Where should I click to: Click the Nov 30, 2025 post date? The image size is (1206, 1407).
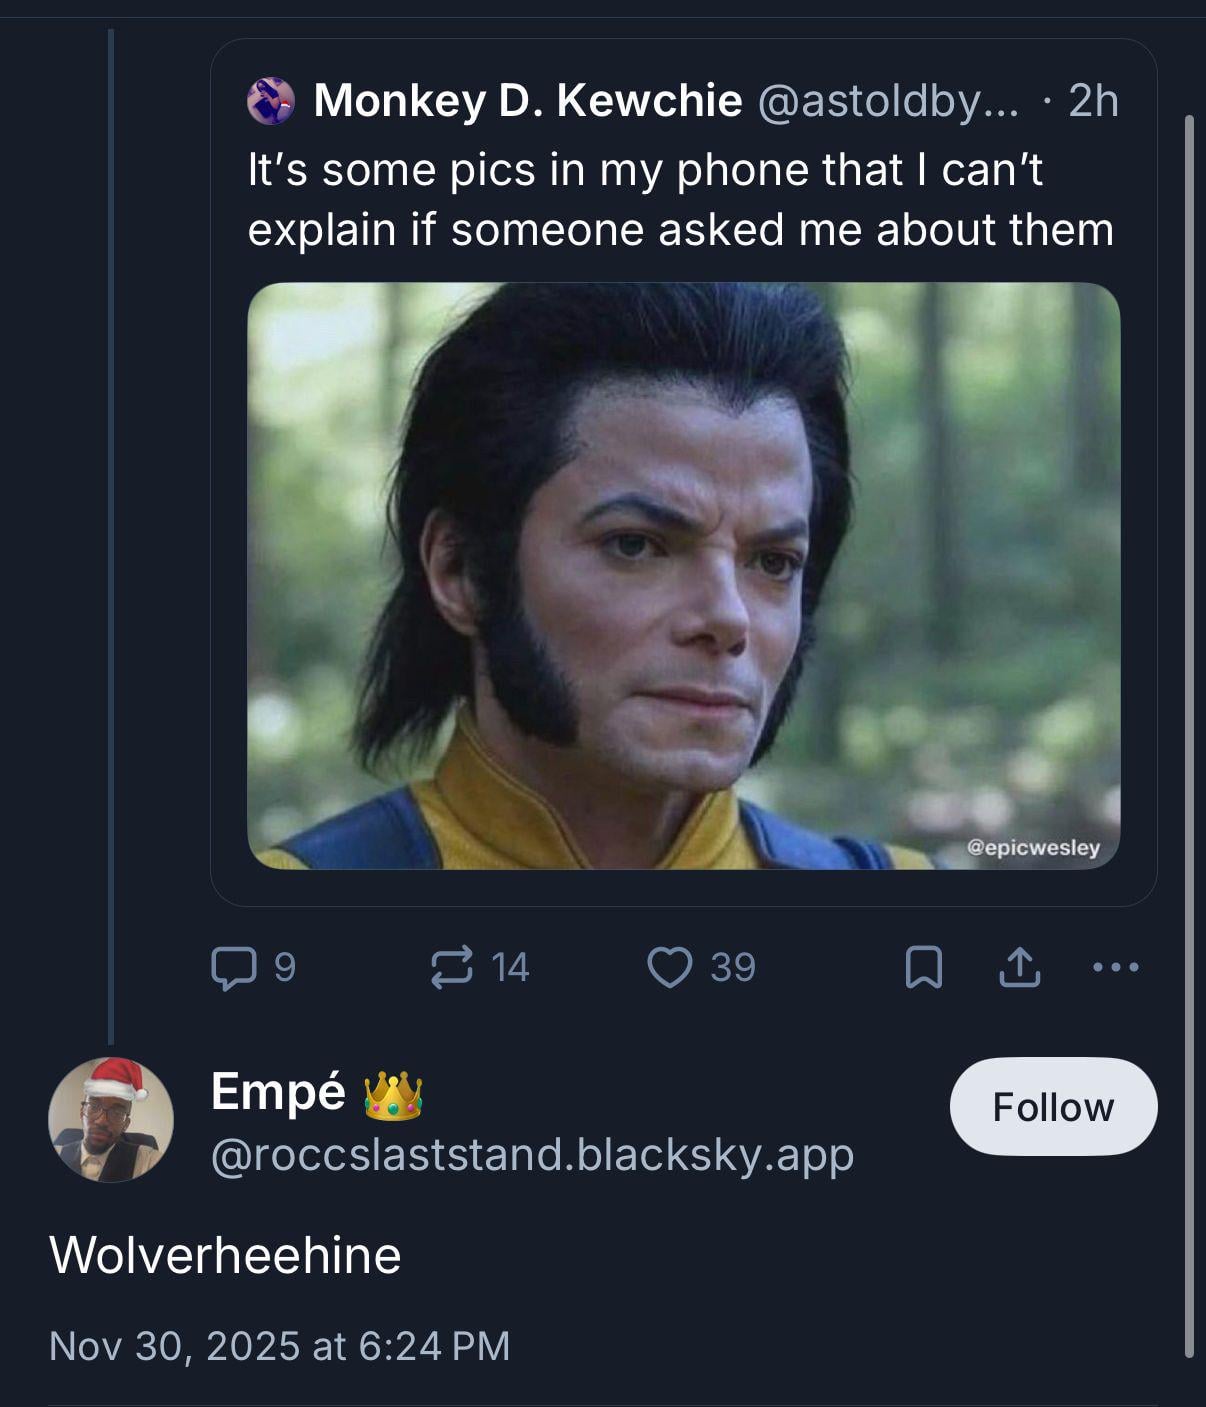(x=279, y=1346)
